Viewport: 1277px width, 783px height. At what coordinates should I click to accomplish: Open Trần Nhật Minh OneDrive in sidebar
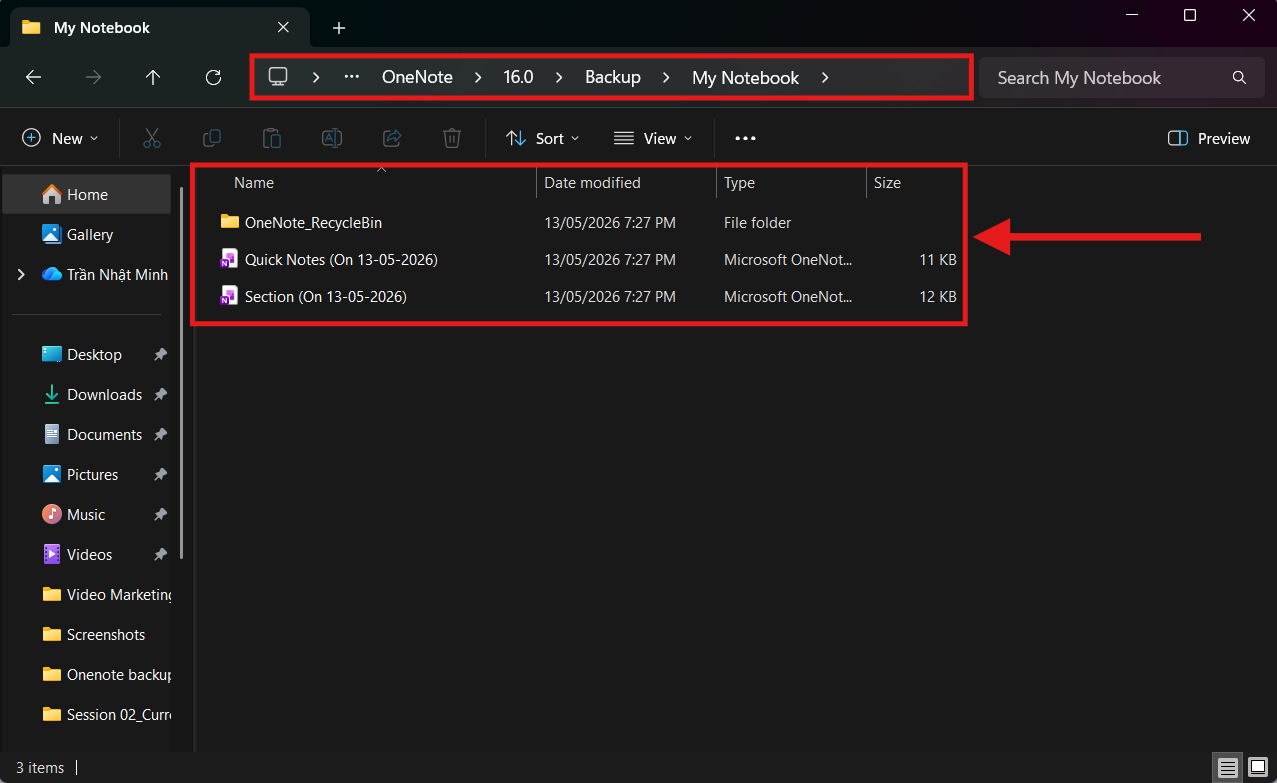point(117,274)
